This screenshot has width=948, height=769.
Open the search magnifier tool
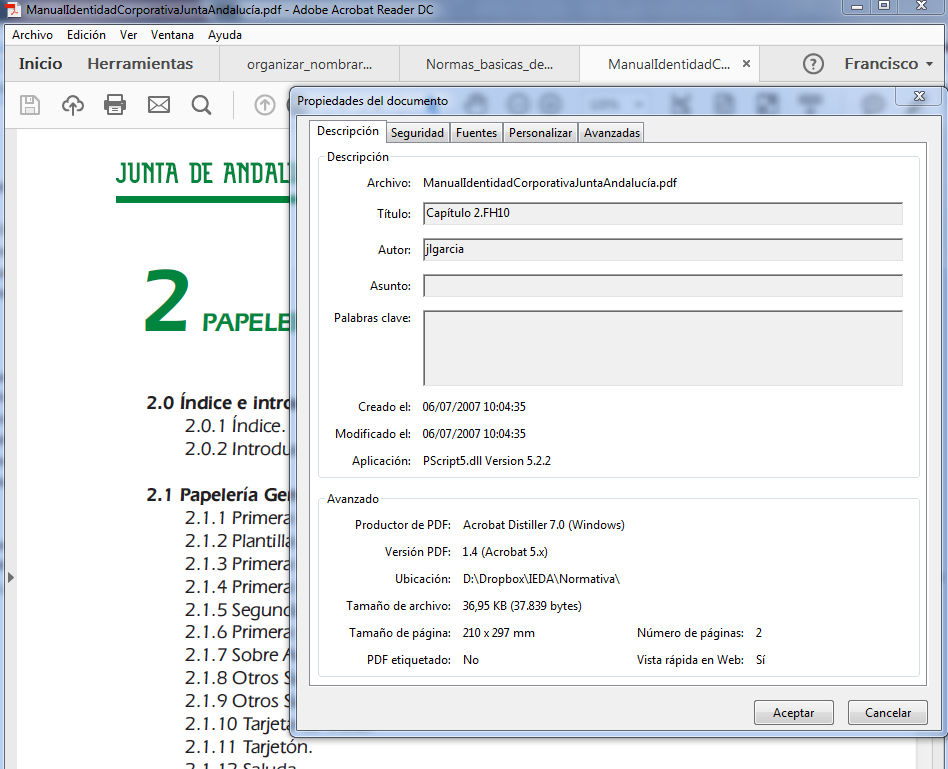[x=201, y=105]
